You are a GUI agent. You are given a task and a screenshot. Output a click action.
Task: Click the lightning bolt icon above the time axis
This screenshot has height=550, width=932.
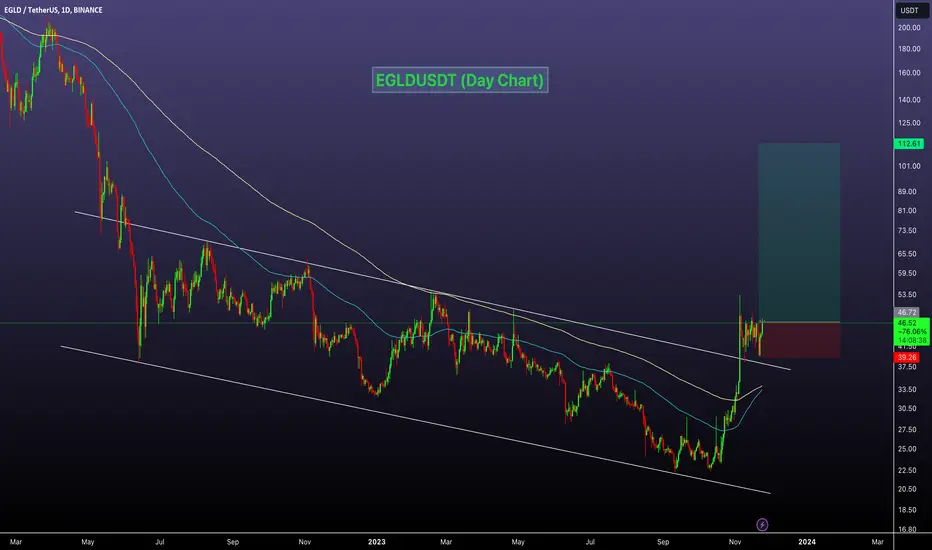point(761,524)
